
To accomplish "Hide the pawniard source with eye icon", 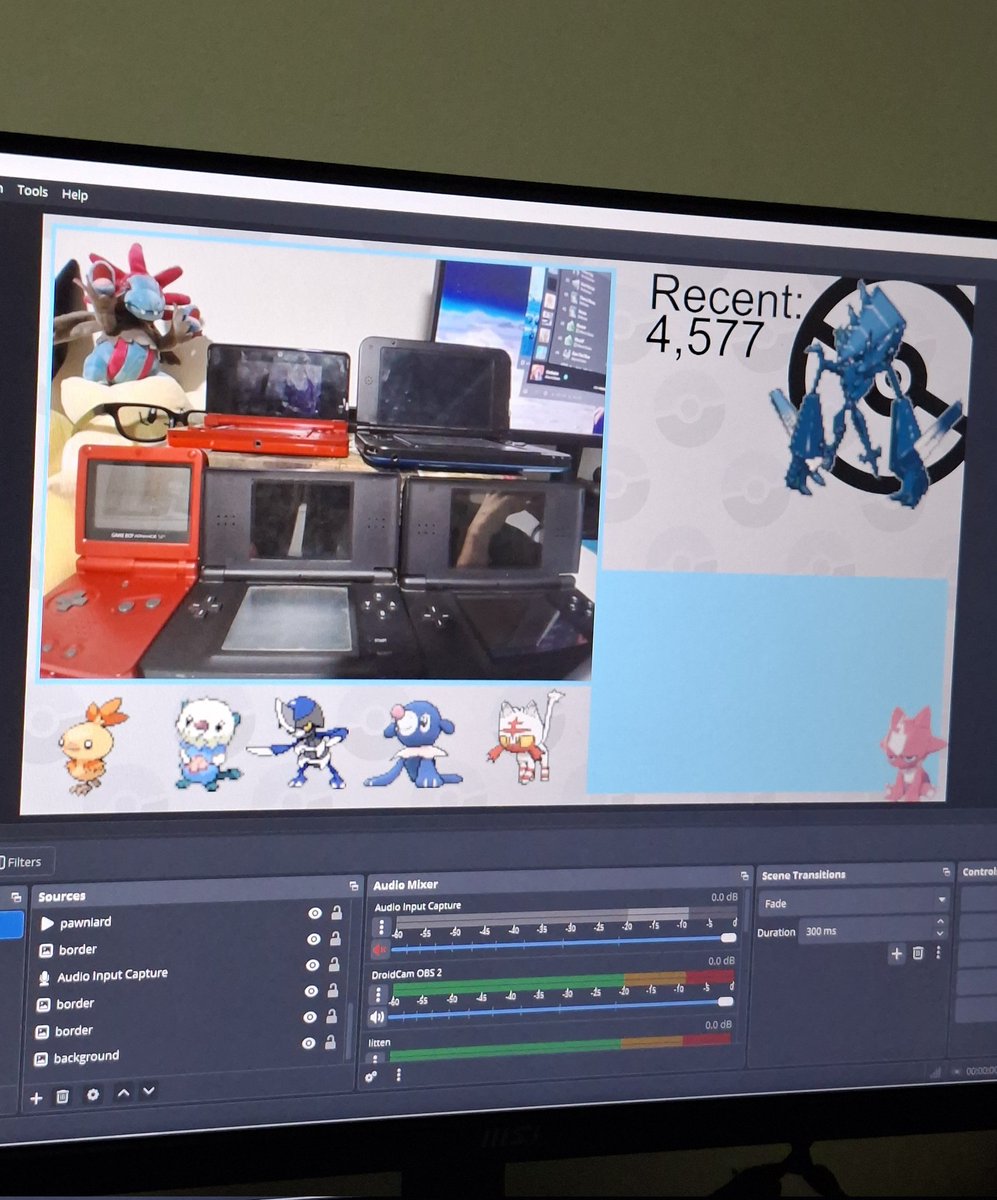I will (314, 913).
